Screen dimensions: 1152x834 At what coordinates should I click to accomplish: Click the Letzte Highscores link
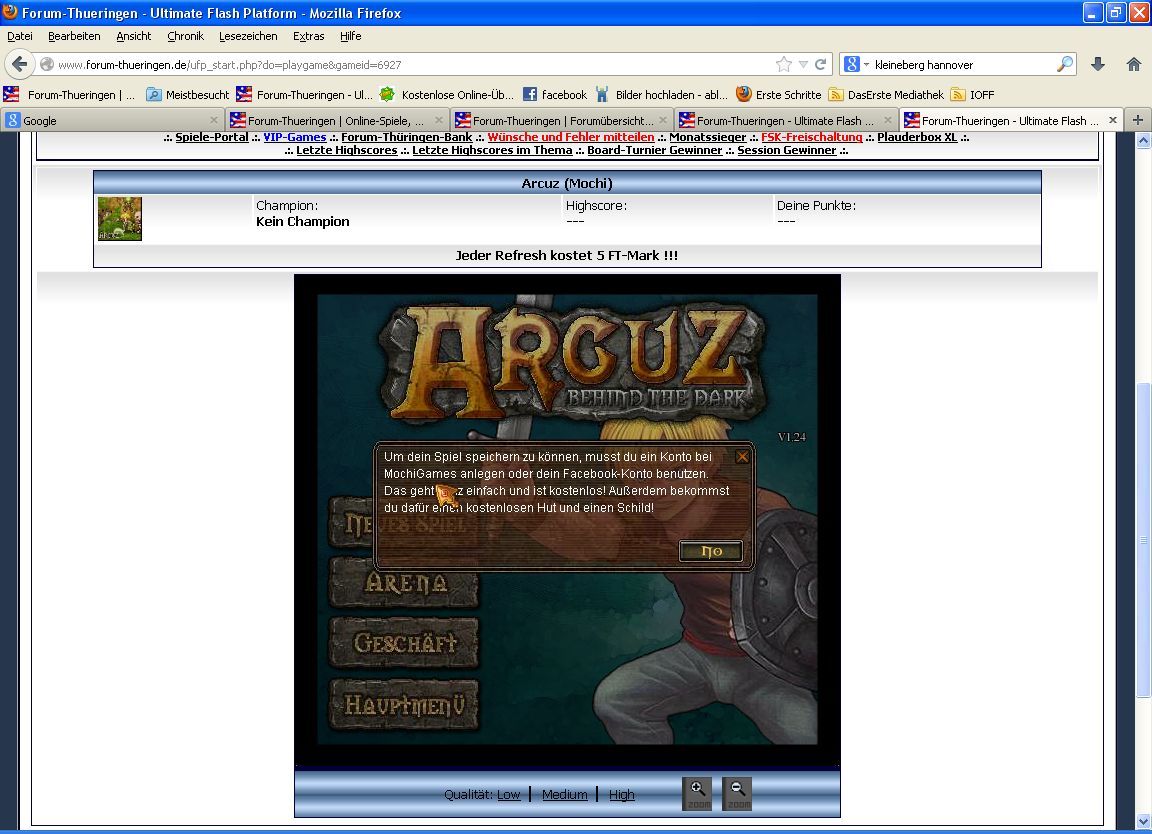(347, 150)
